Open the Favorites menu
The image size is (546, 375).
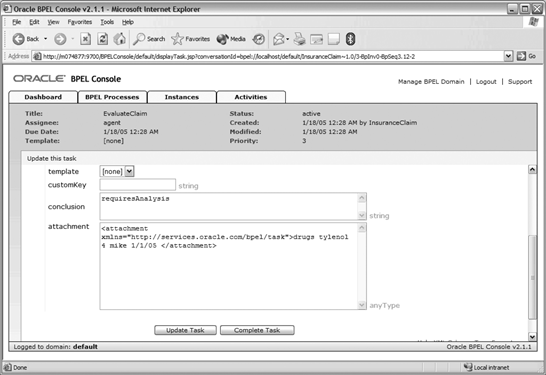pos(80,22)
